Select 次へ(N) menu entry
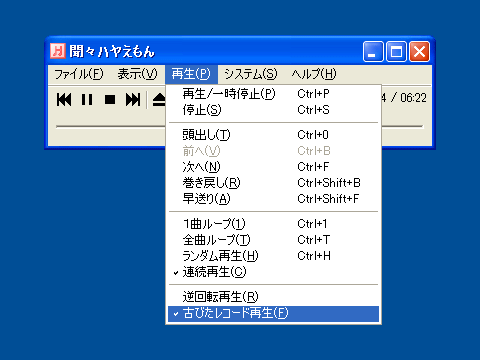Viewport: 480px width, 360px height. click(x=273, y=167)
